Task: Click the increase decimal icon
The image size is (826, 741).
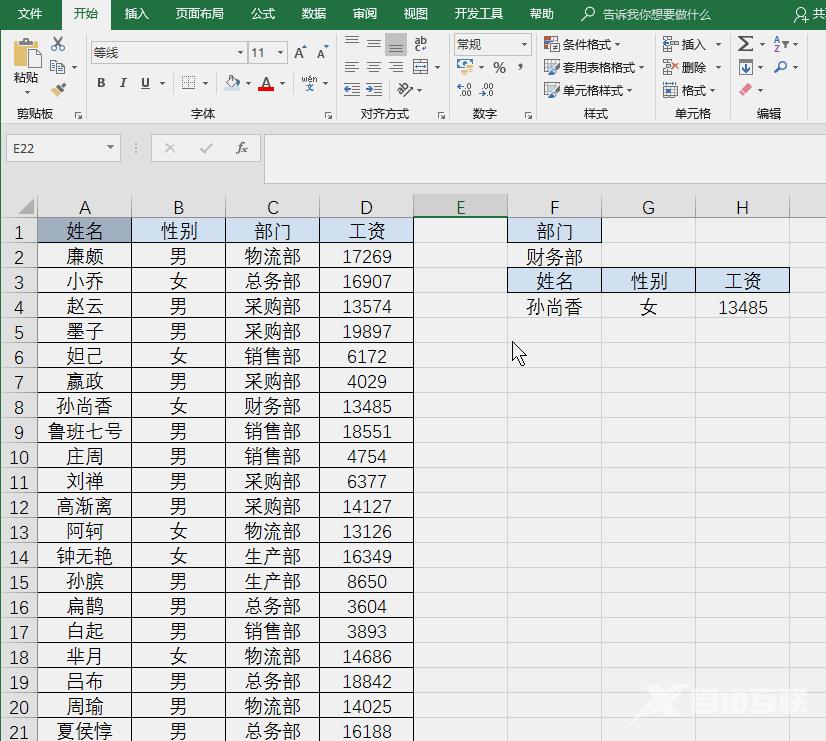Action: pos(464,90)
